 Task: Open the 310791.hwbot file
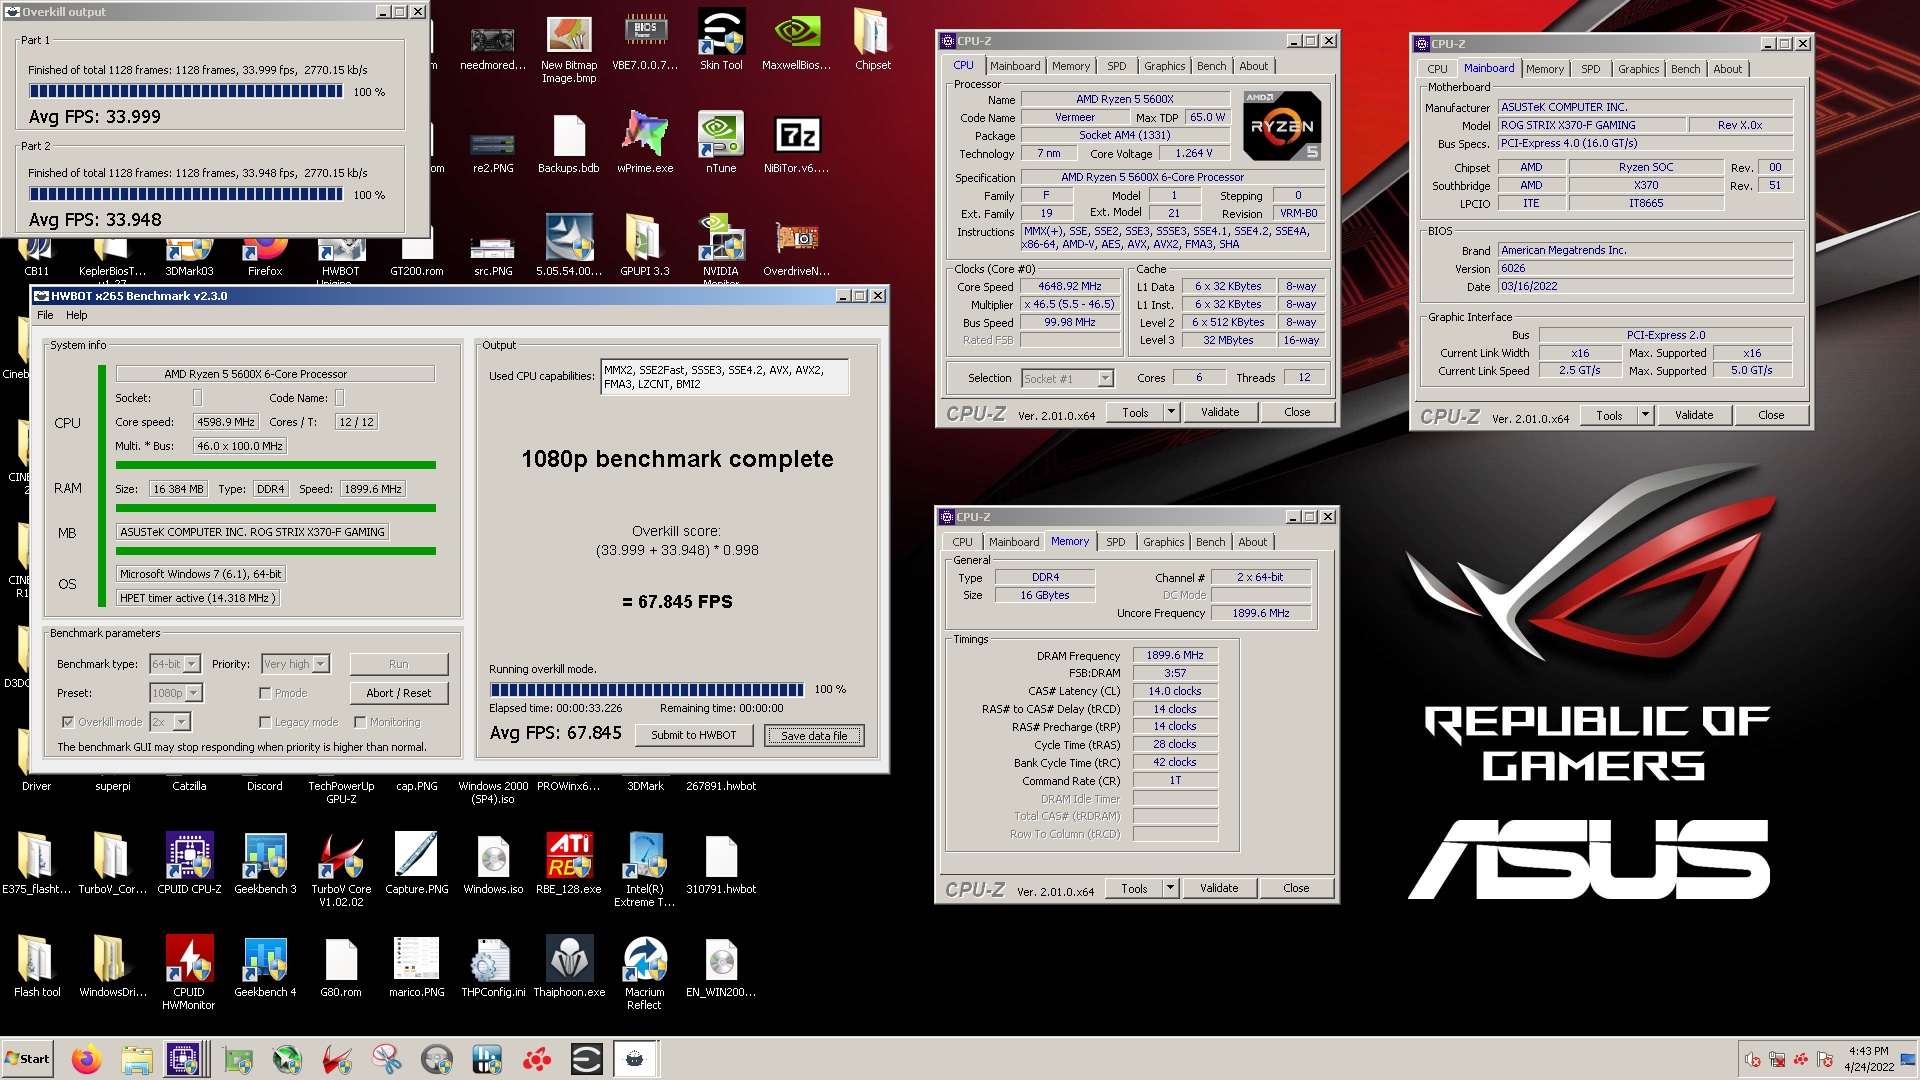point(721,865)
